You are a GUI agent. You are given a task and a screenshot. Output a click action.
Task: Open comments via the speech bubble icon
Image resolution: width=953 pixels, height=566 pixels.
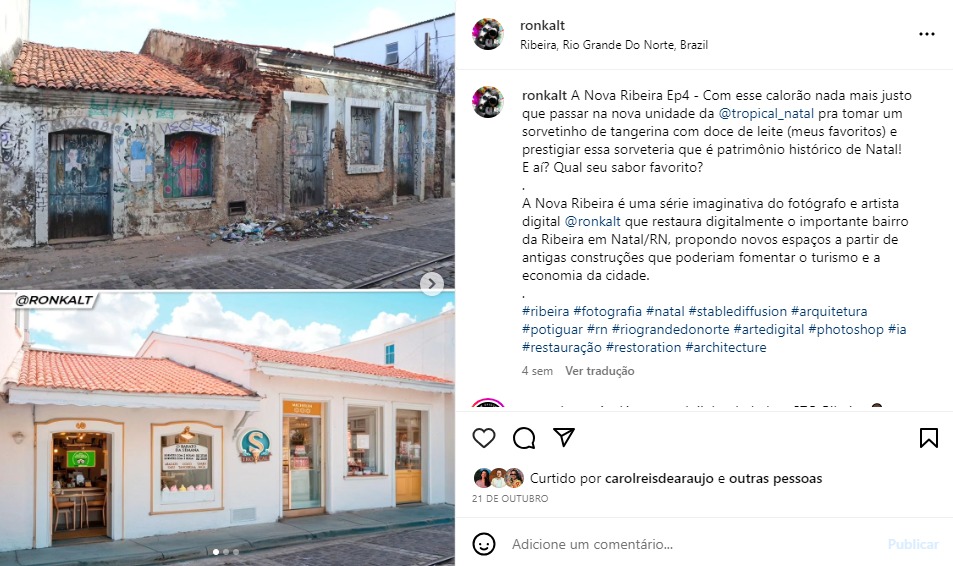point(524,438)
